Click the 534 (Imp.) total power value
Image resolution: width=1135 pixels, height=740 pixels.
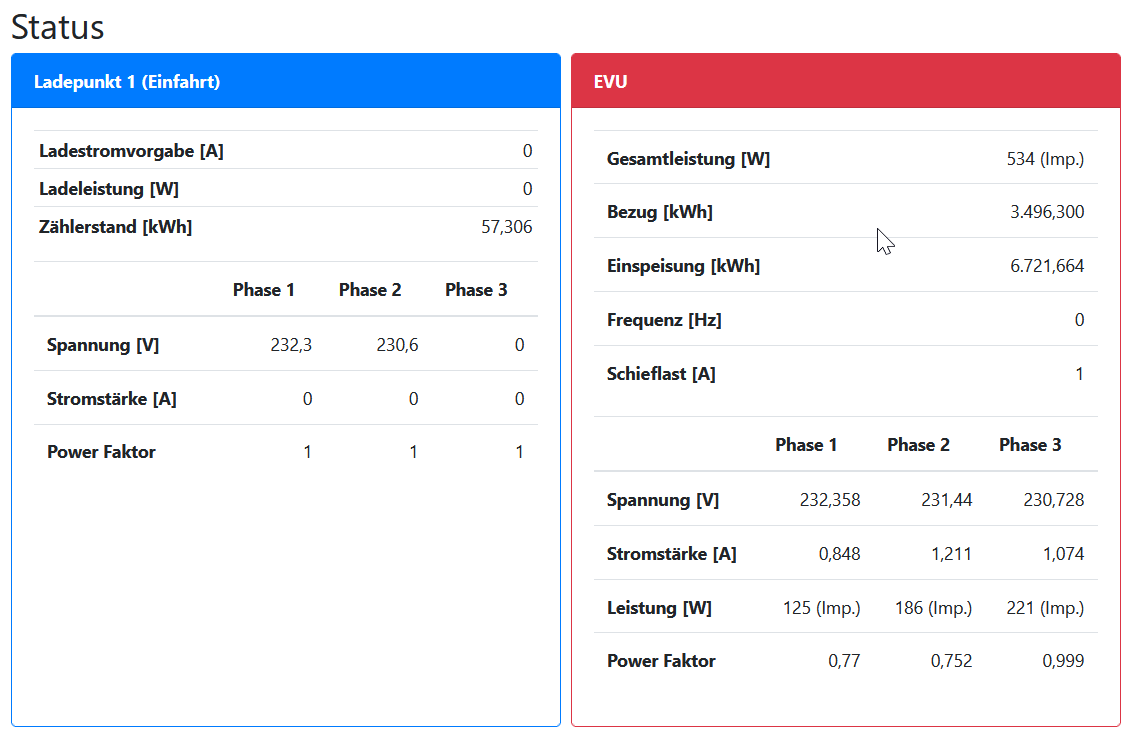pyautogui.click(x=1045, y=158)
